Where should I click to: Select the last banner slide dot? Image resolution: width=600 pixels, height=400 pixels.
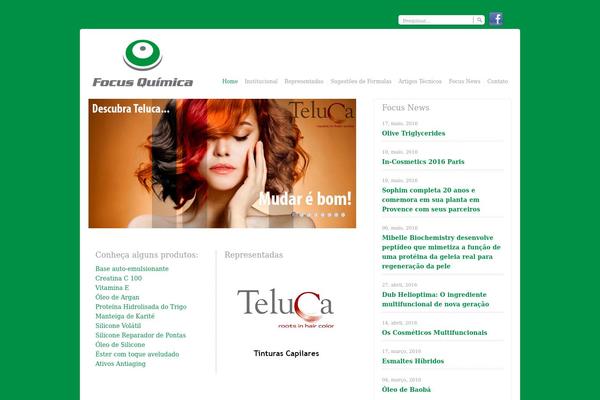tap(343, 215)
